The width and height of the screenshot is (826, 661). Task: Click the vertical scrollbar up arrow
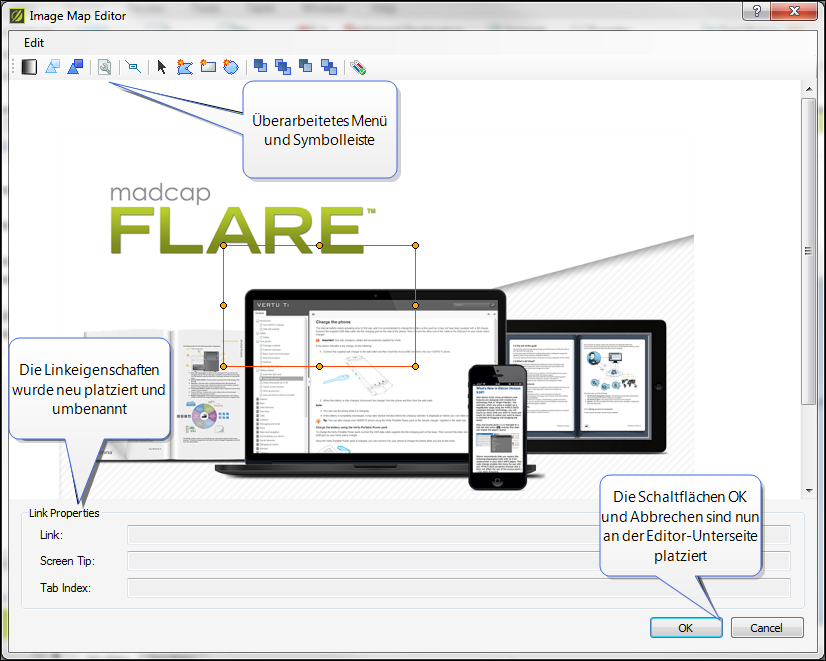click(x=808, y=89)
